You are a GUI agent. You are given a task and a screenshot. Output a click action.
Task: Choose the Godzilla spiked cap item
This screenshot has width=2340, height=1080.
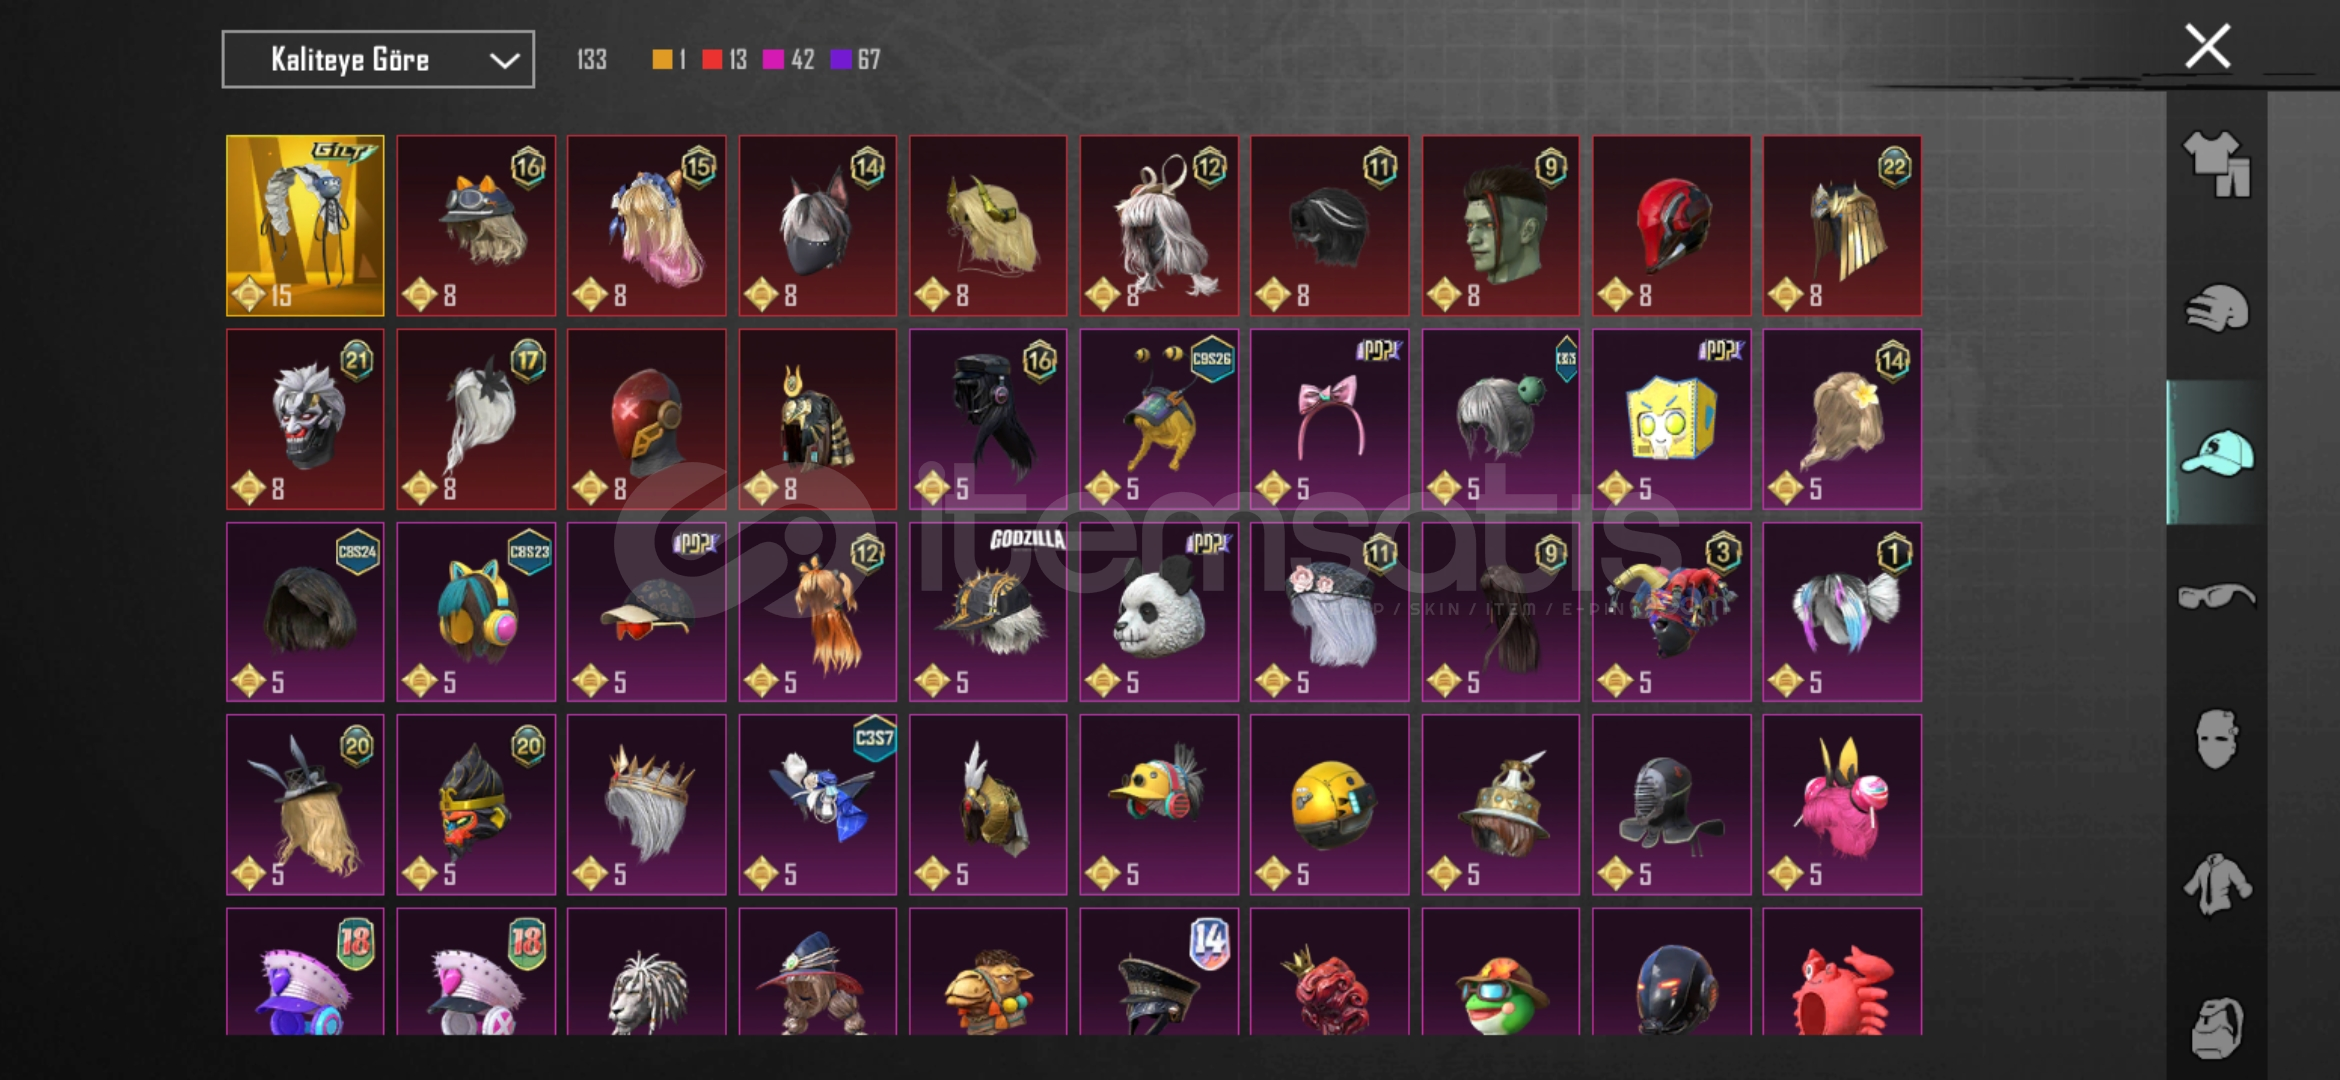coord(988,611)
